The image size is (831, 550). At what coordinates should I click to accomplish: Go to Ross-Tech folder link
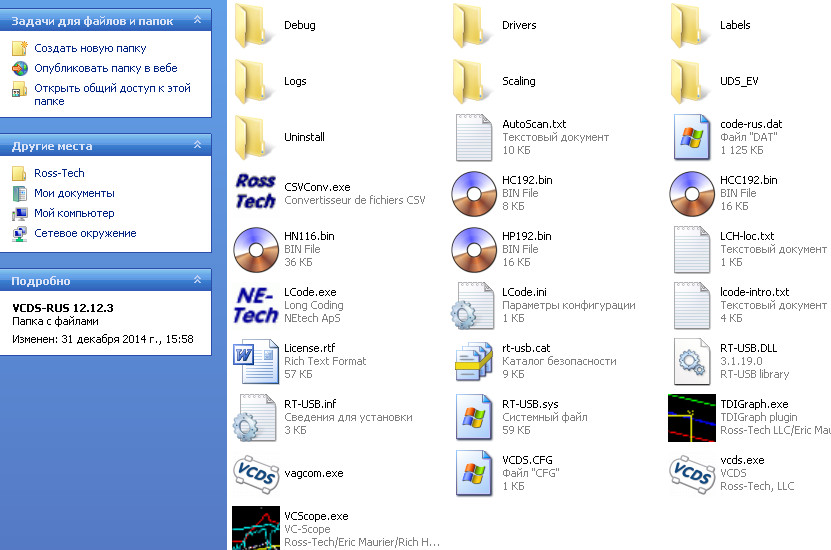coord(59,173)
